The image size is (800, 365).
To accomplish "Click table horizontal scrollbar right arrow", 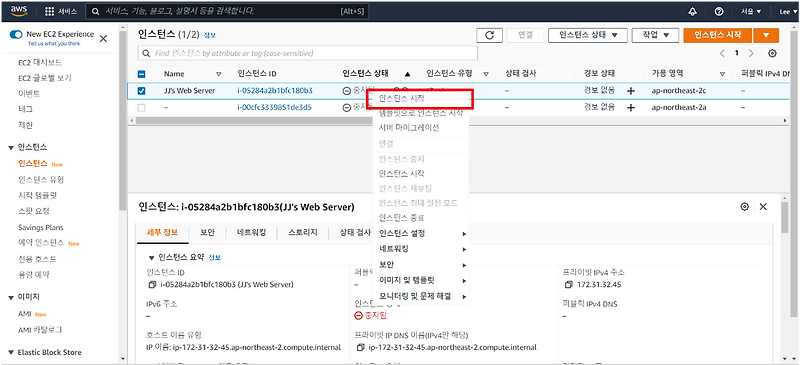I will pos(786,120).
